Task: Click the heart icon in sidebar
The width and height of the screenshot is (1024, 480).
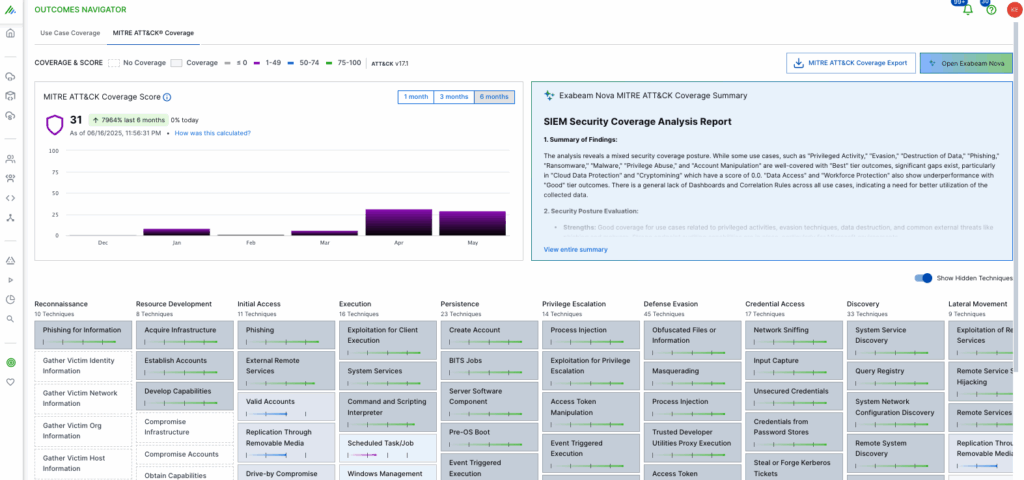Action: pyautogui.click(x=10, y=382)
